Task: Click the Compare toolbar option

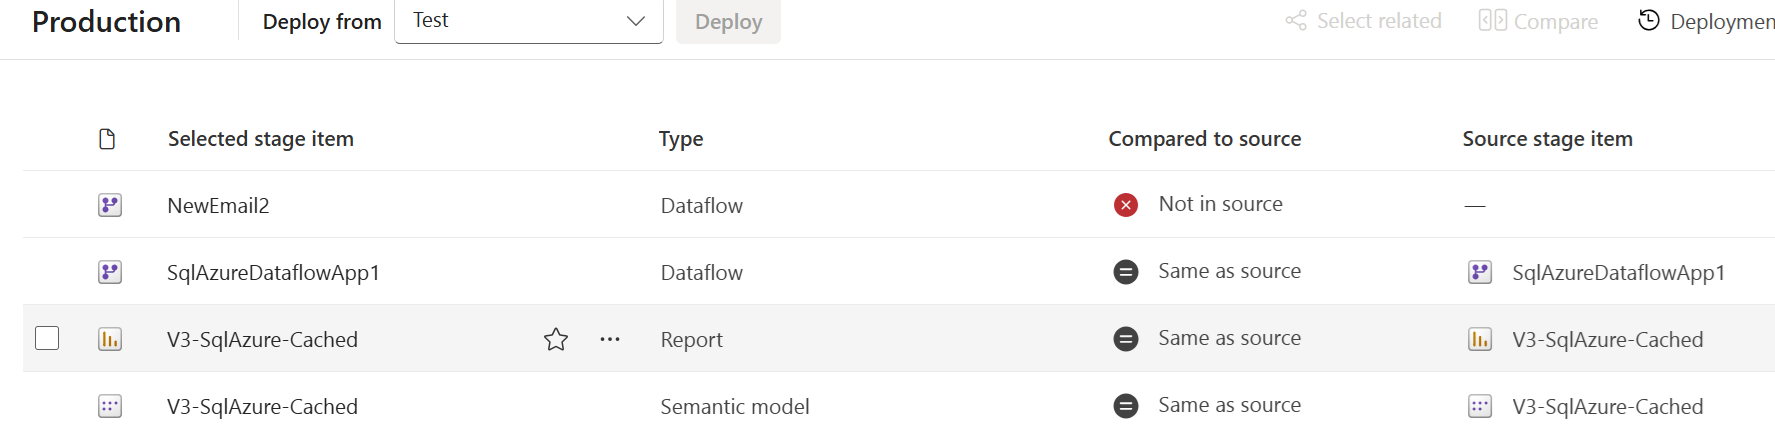Action: point(1538,21)
